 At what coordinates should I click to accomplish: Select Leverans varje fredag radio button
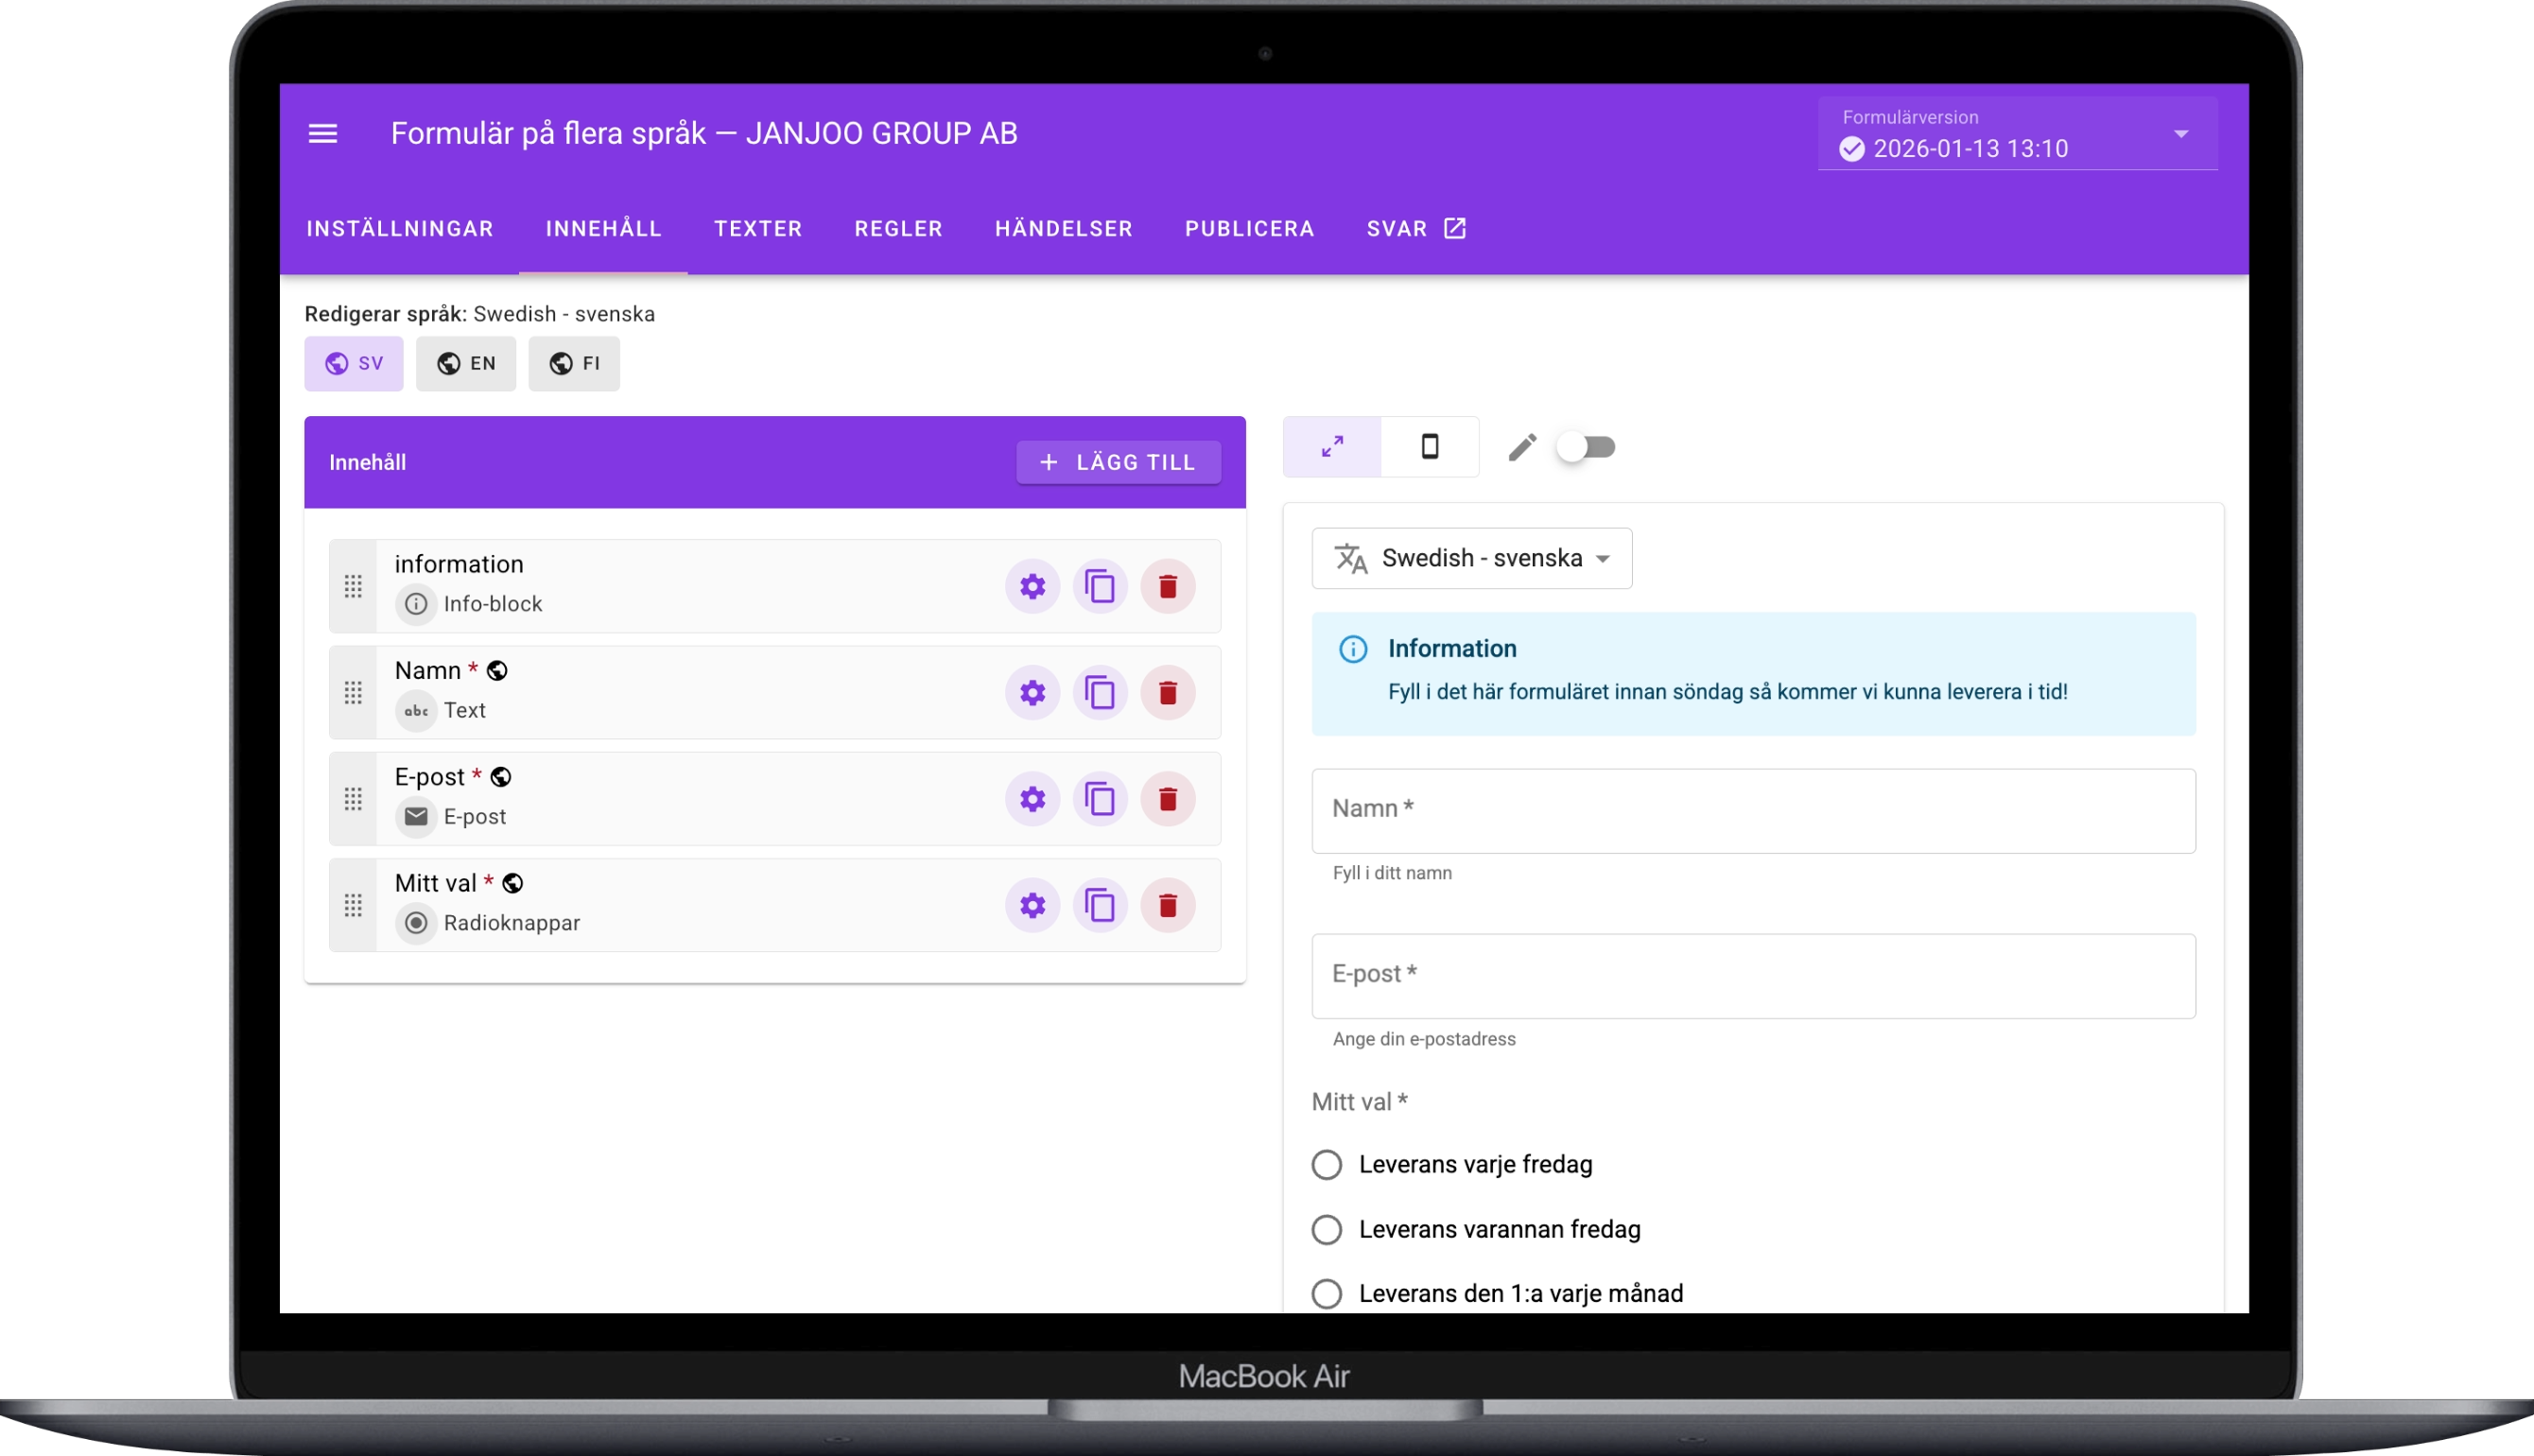[x=1326, y=1165]
